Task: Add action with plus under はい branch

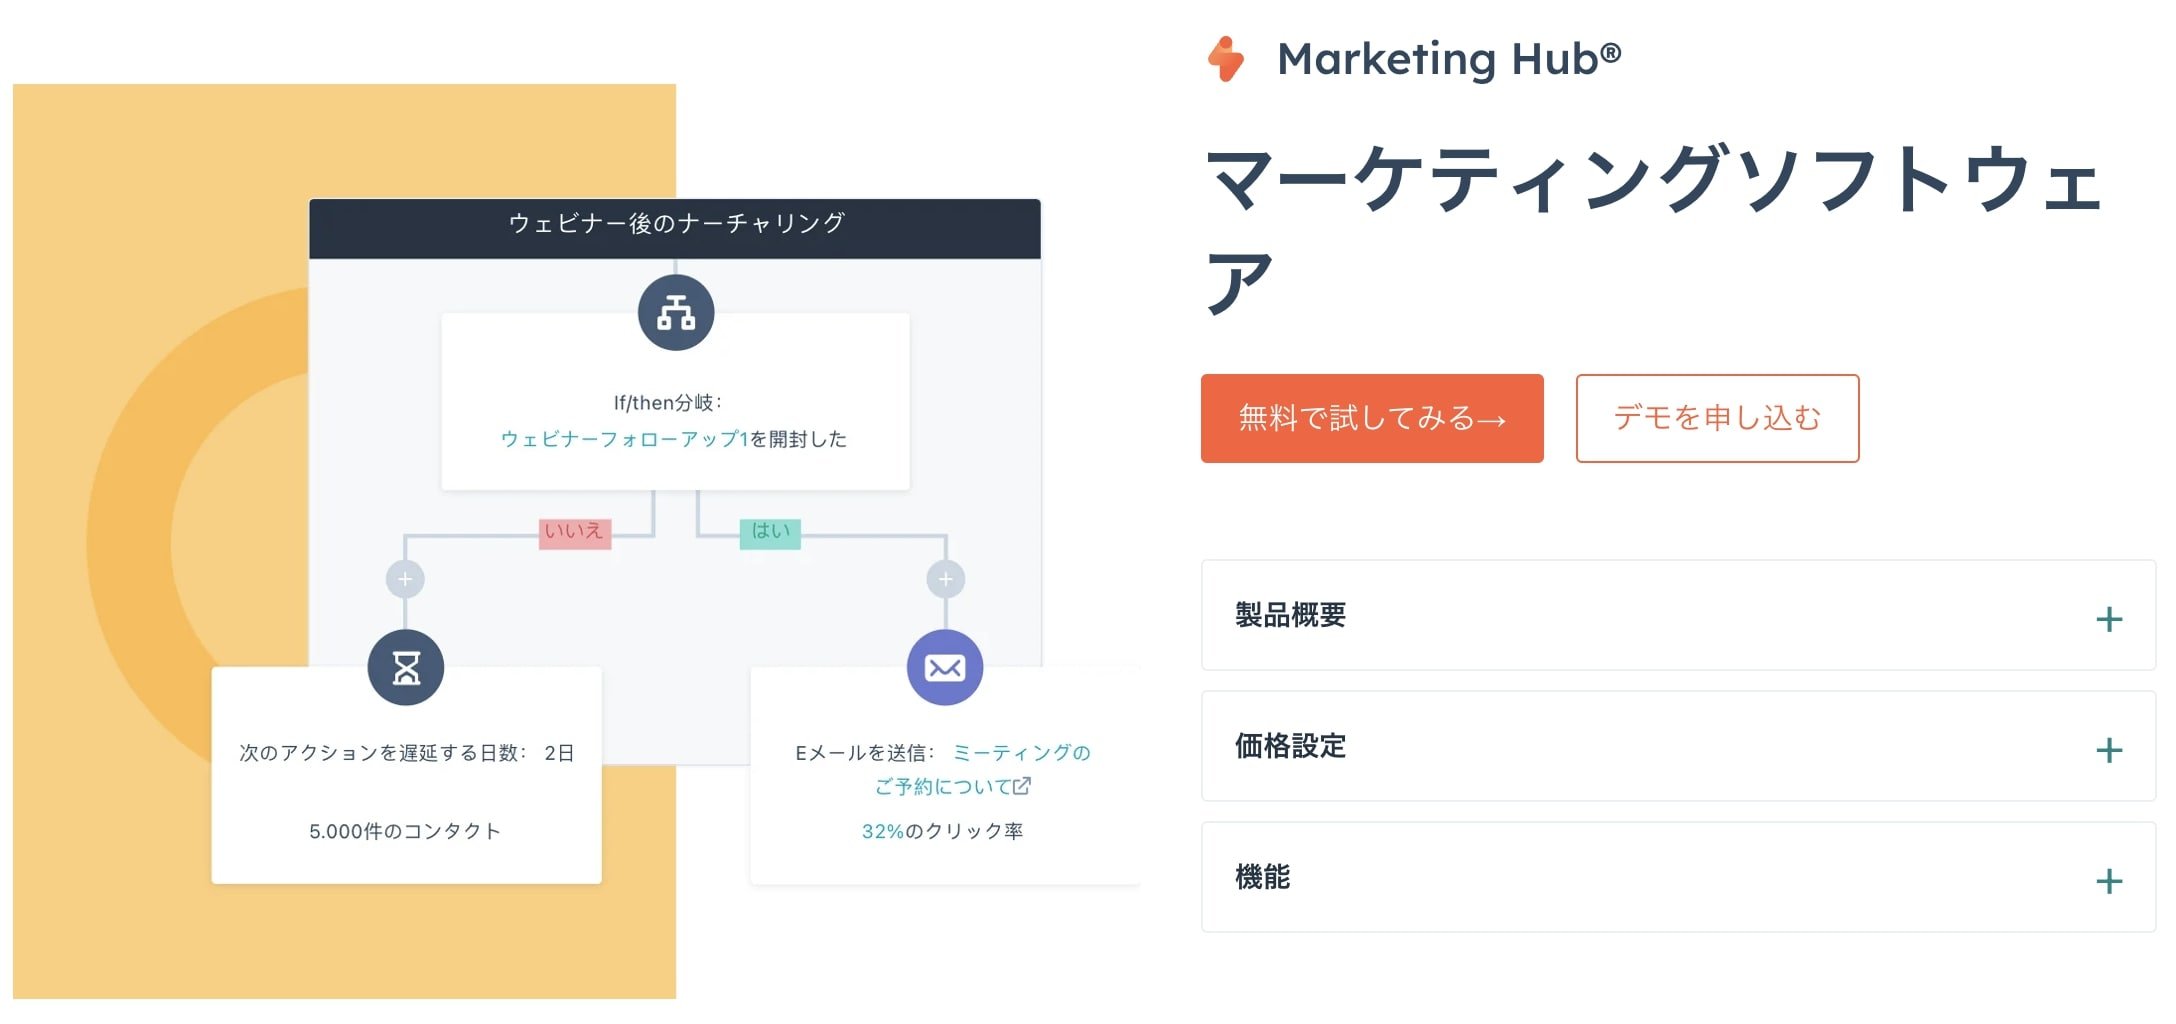Action: tap(945, 579)
